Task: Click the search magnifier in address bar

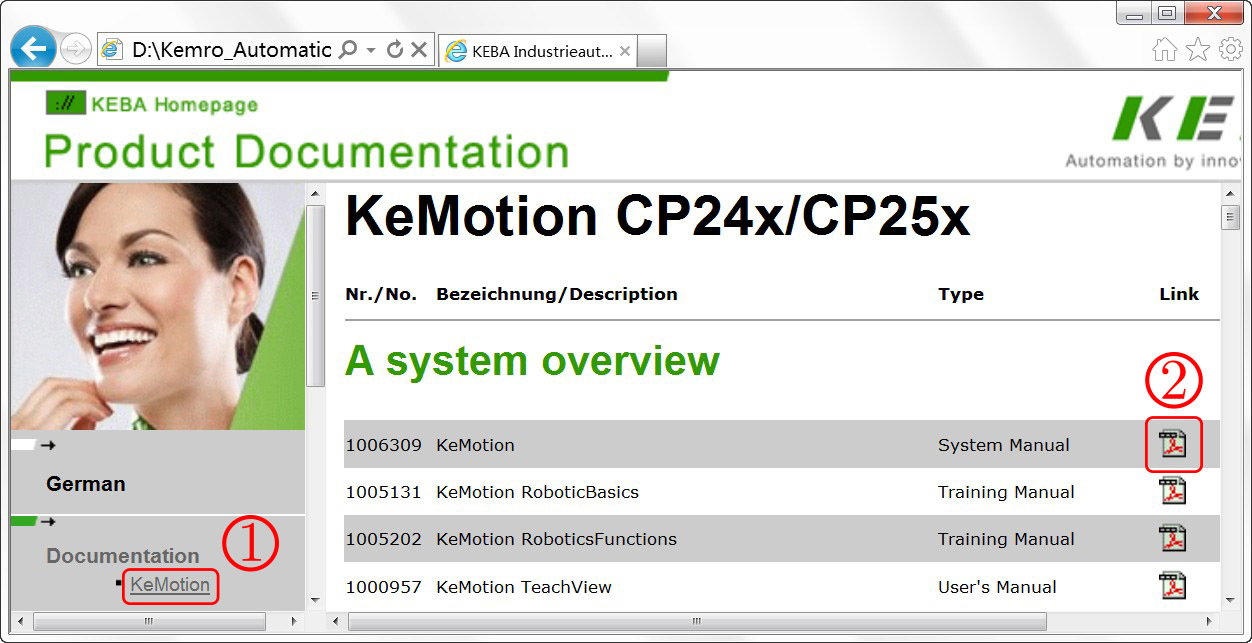Action: [x=347, y=49]
